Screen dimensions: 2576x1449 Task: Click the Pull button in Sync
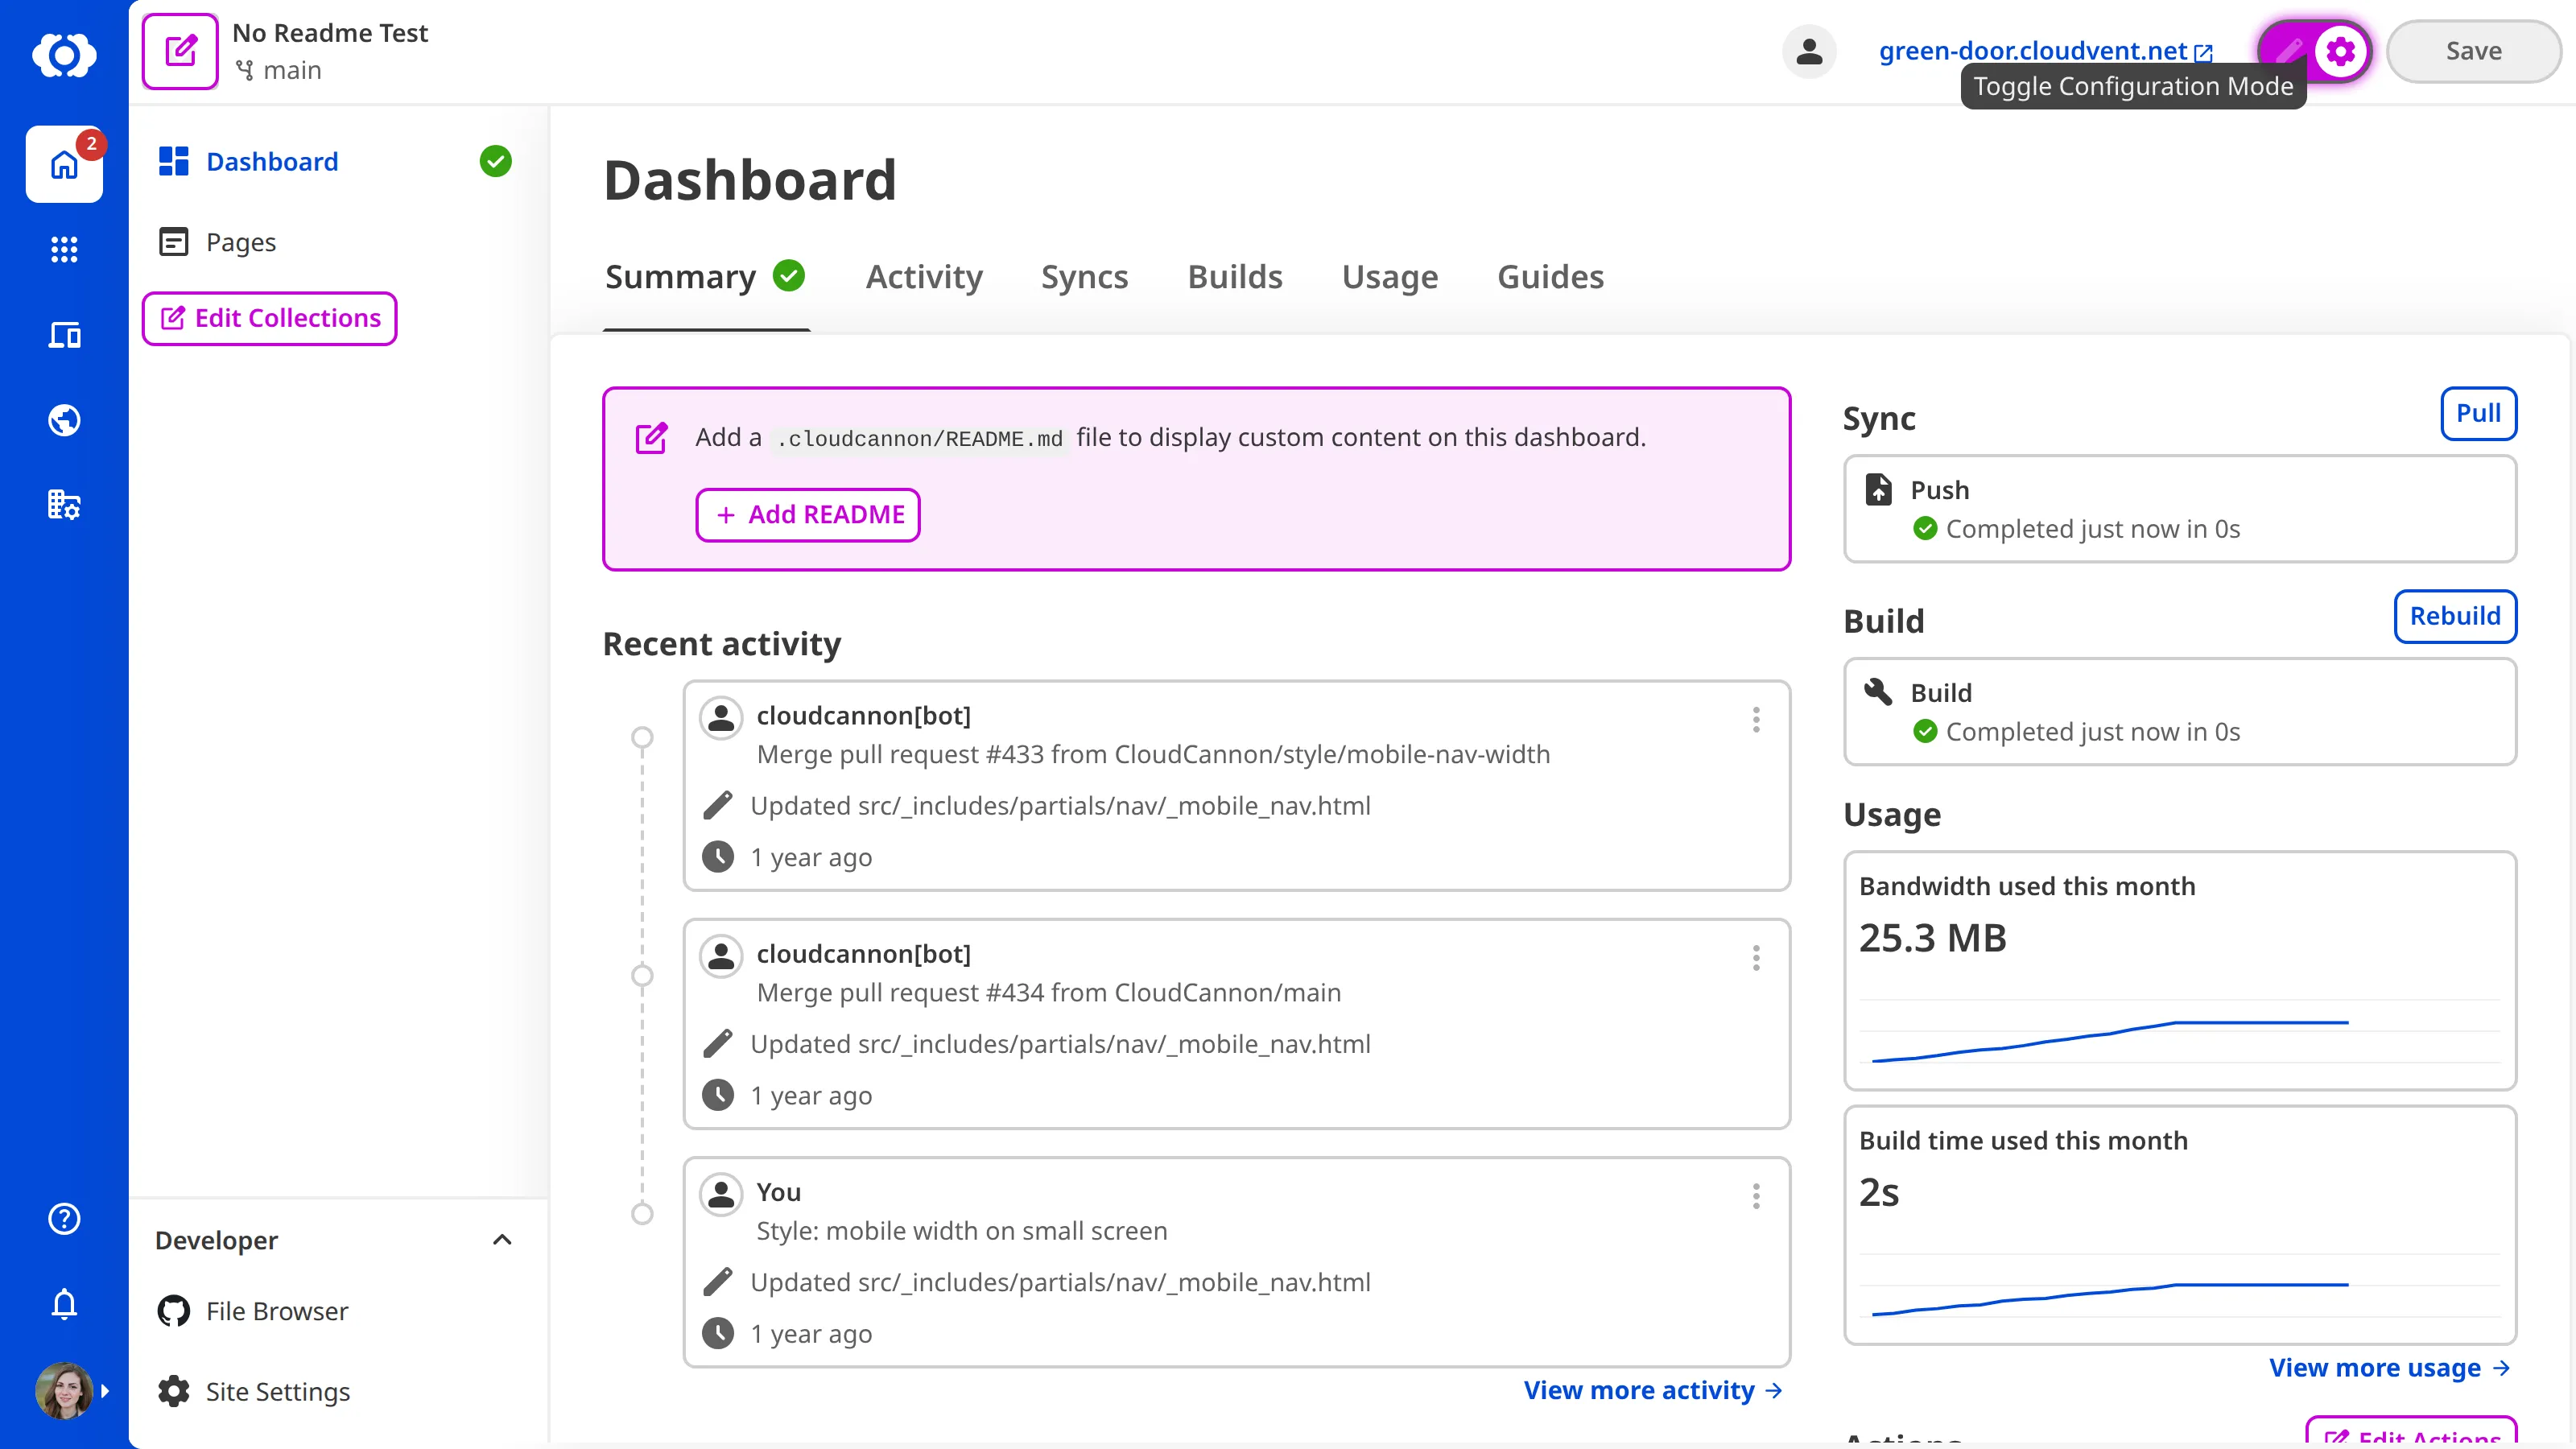click(x=2478, y=413)
